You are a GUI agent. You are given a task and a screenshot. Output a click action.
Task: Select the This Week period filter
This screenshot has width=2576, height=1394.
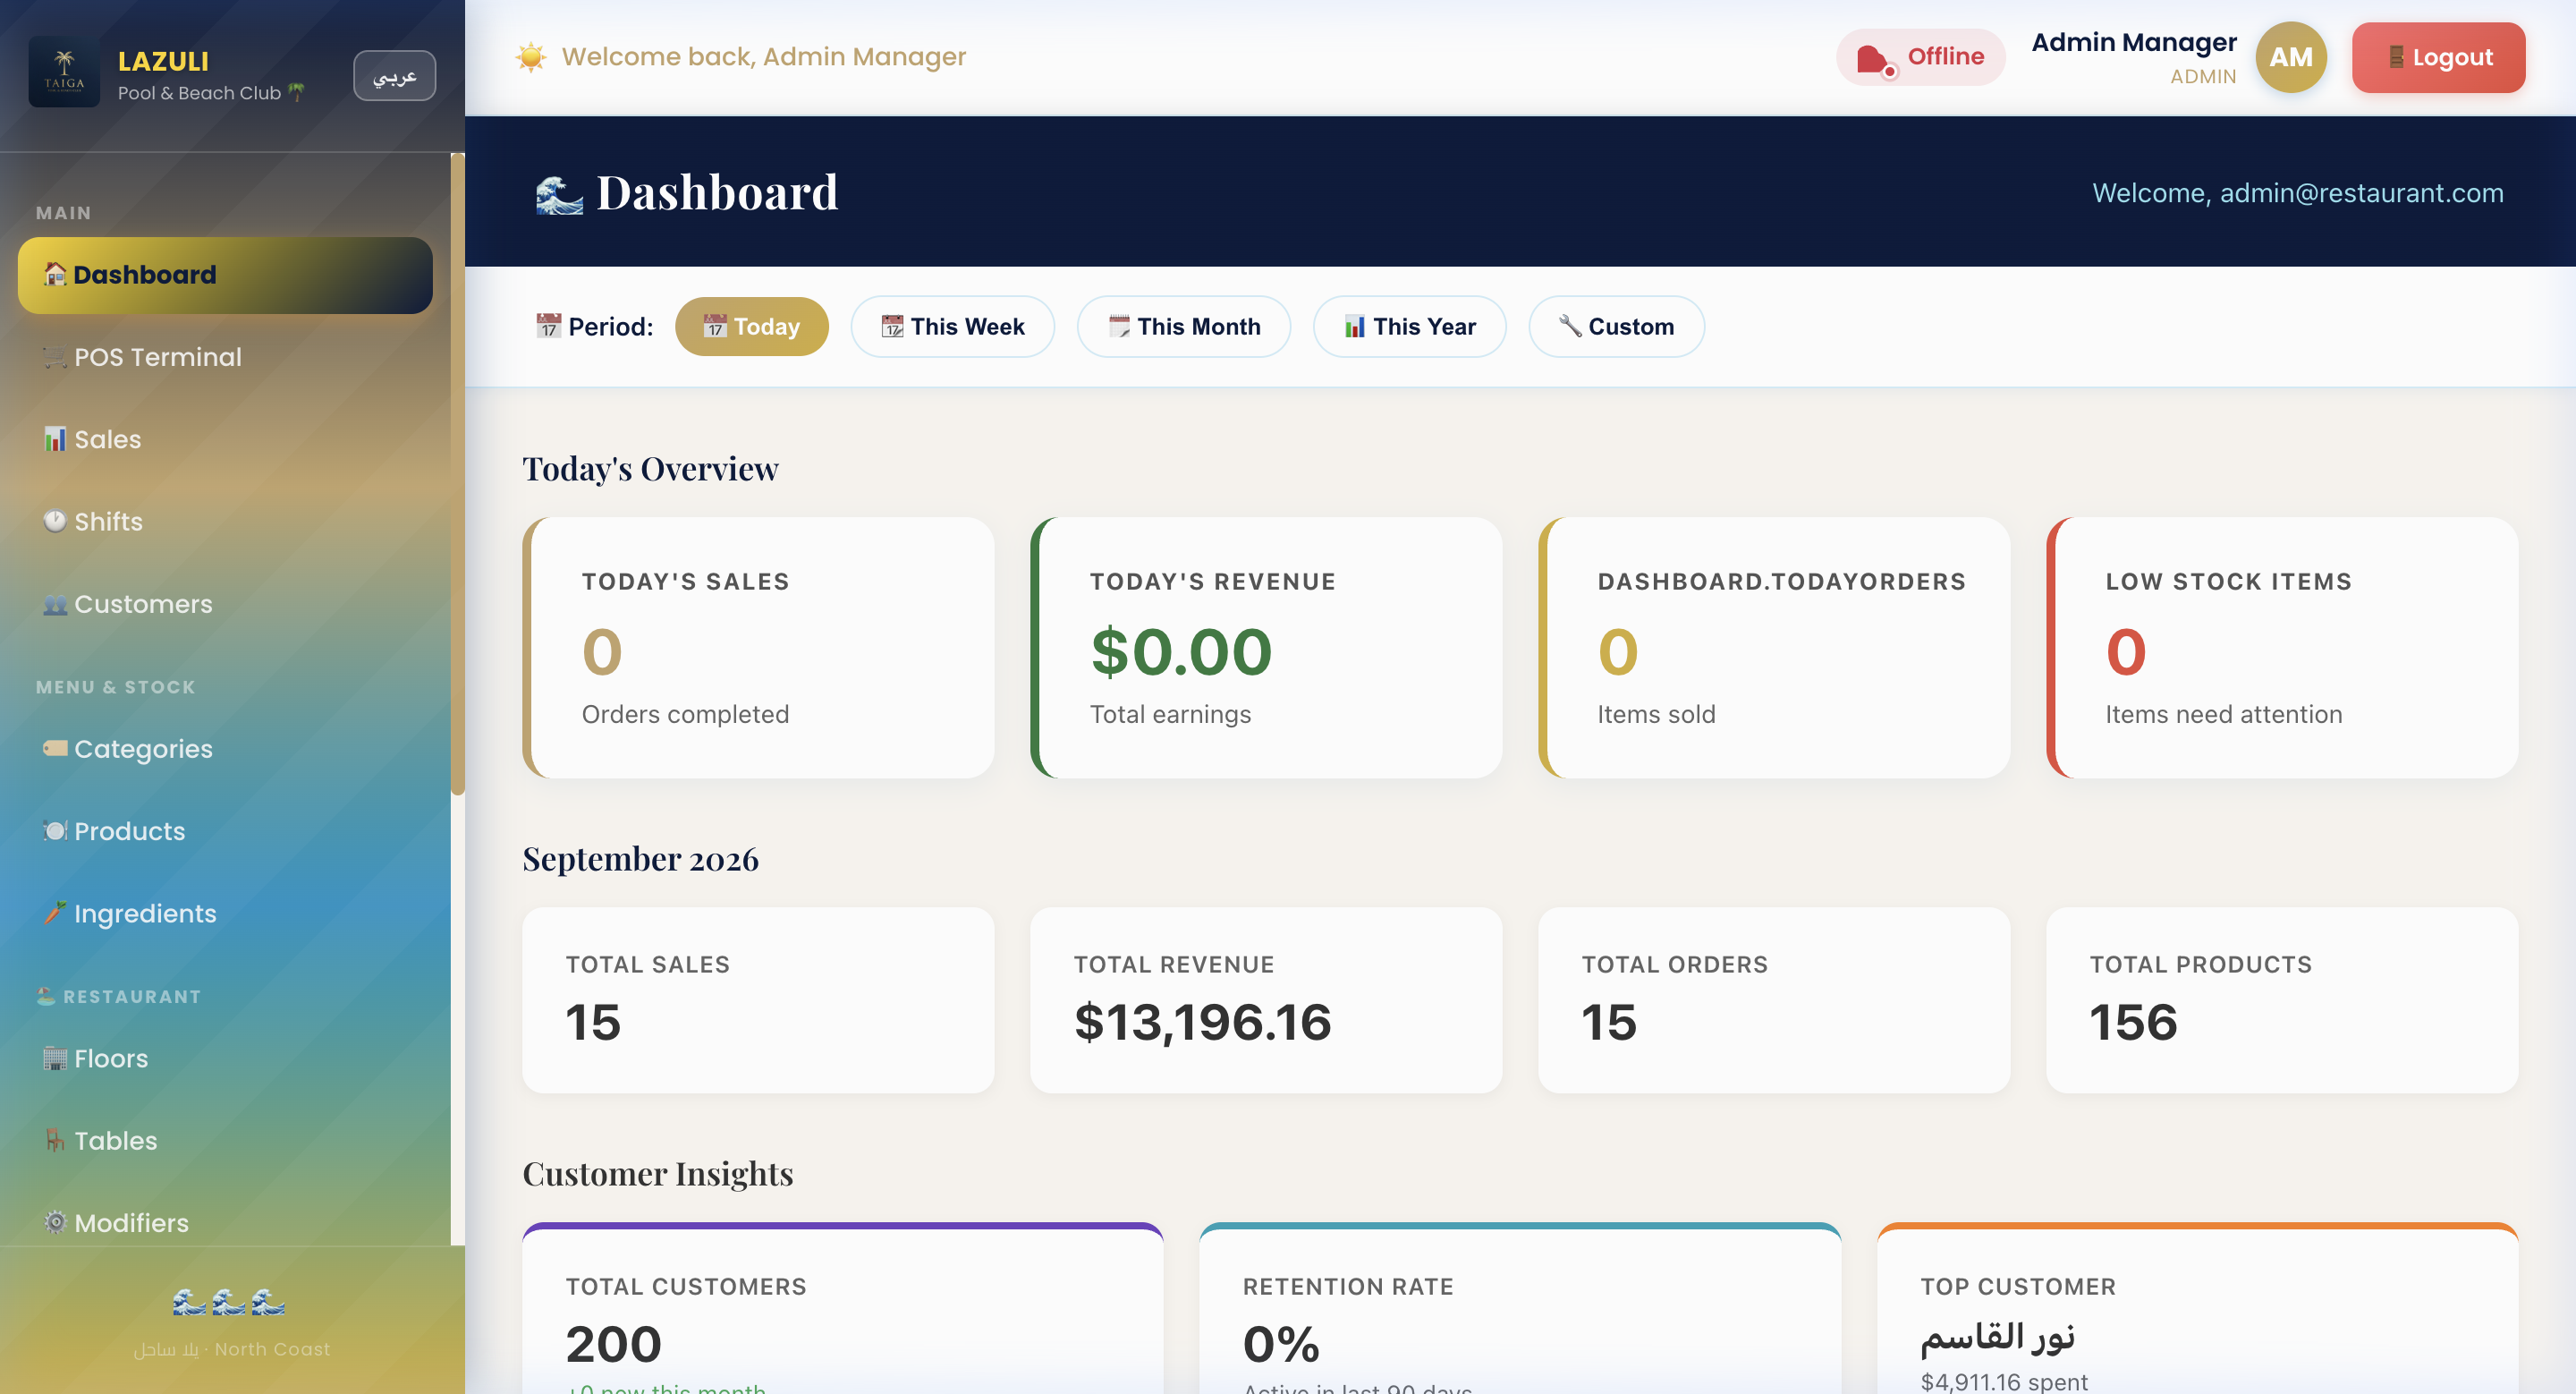[x=952, y=326]
